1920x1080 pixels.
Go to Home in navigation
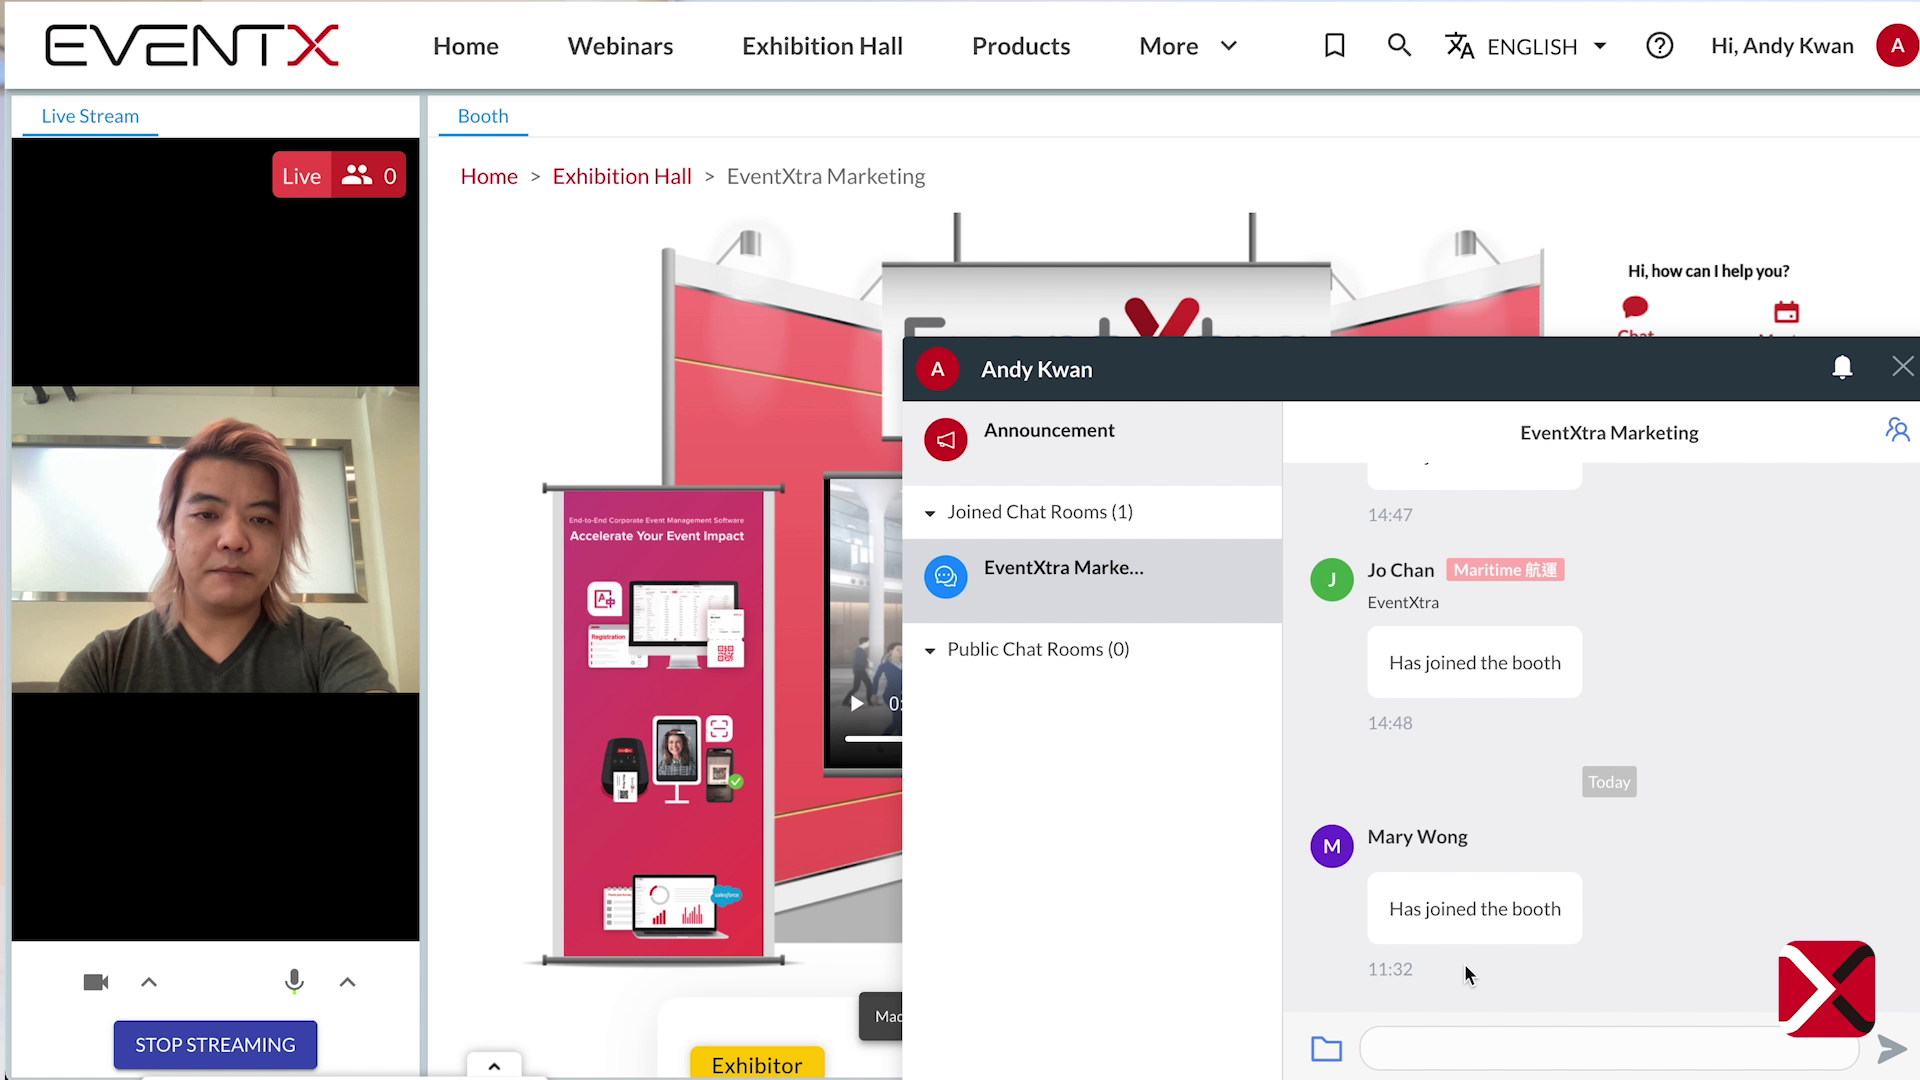466,46
